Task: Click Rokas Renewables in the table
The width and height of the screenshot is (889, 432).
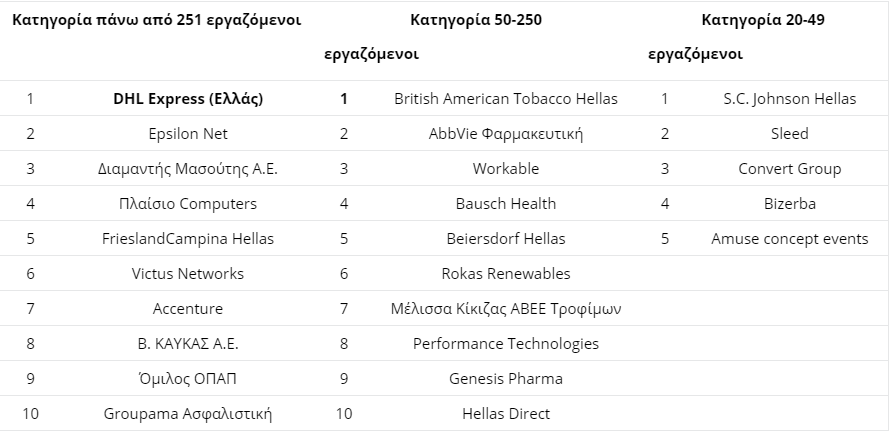Action: (x=506, y=274)
